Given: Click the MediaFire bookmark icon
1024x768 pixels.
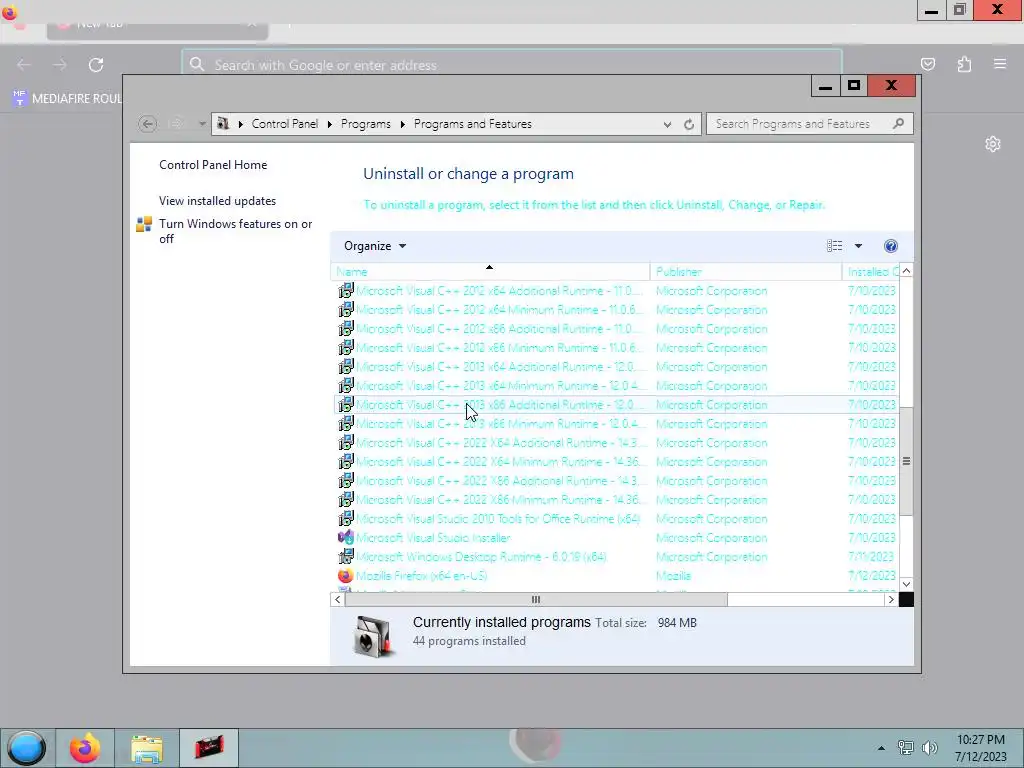Looking at the screenshot, I should [x=19, y=99].
